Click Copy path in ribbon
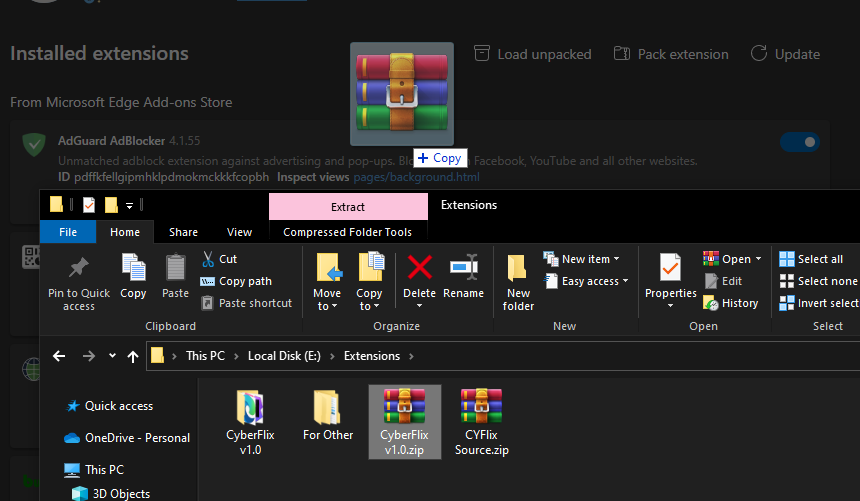The width and height of the screenshot is (860, 501). click(236, 281)
